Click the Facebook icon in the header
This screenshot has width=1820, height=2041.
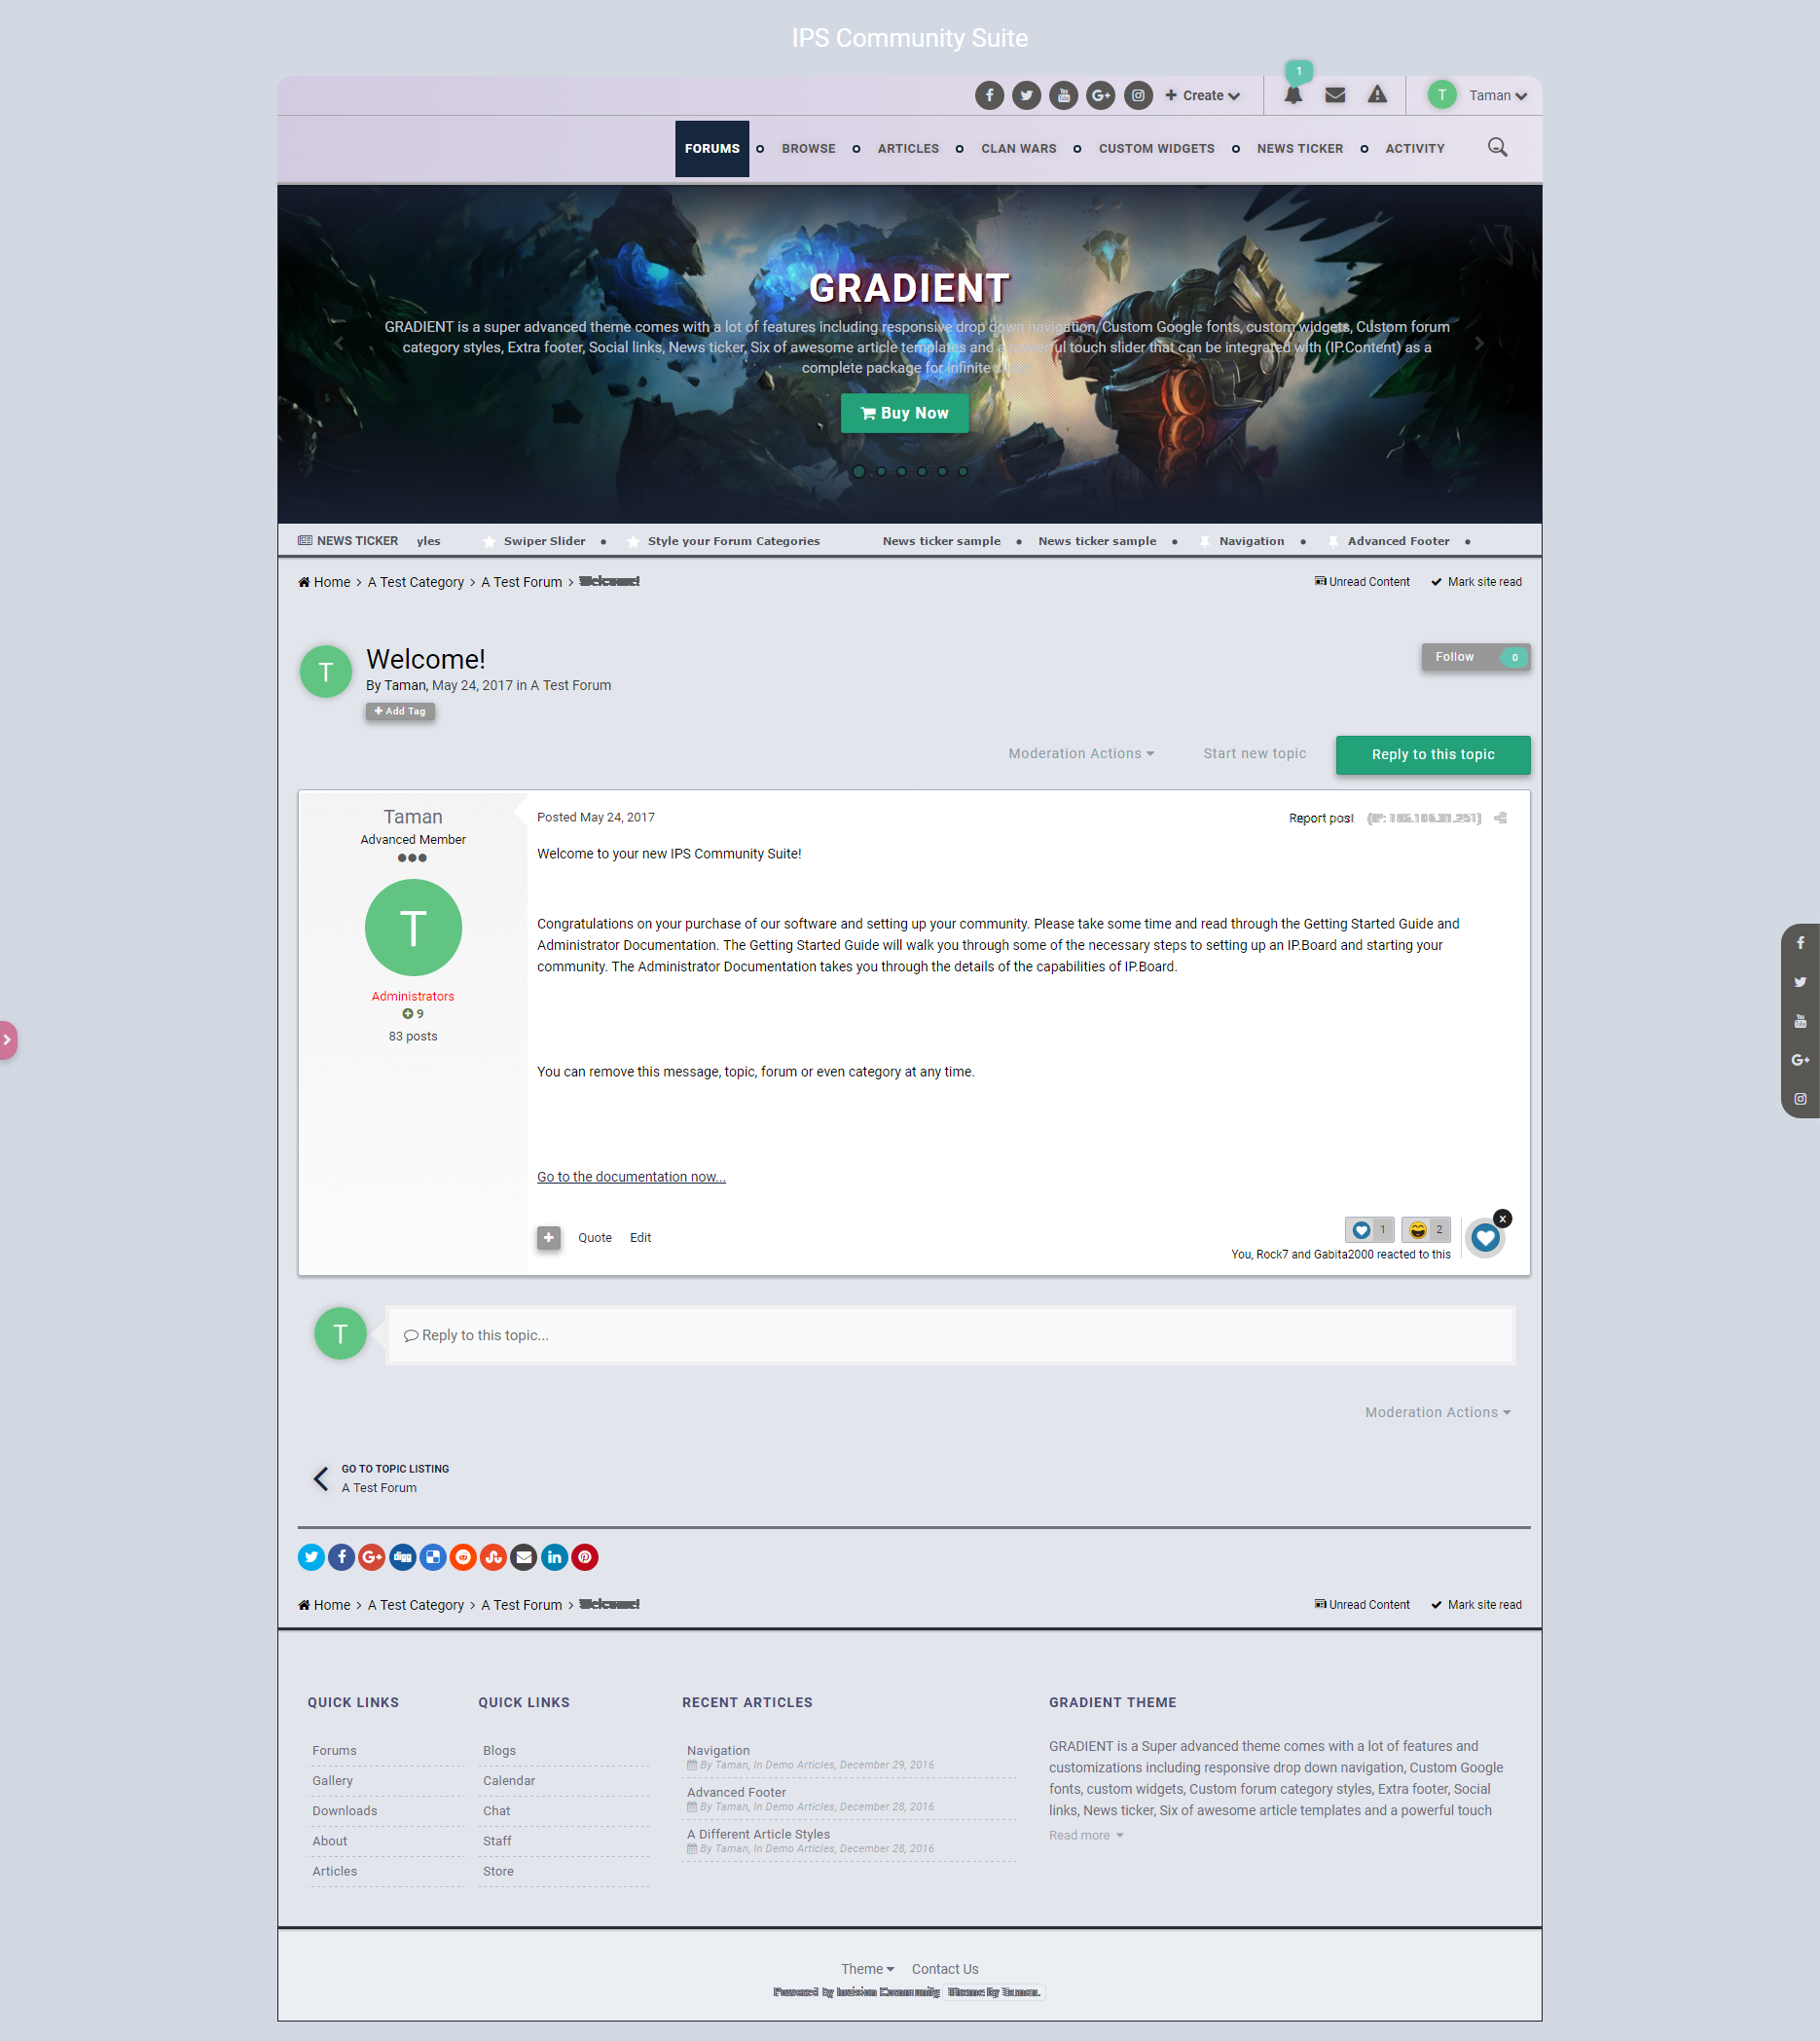pyautogui.click(x=989, y=95)
